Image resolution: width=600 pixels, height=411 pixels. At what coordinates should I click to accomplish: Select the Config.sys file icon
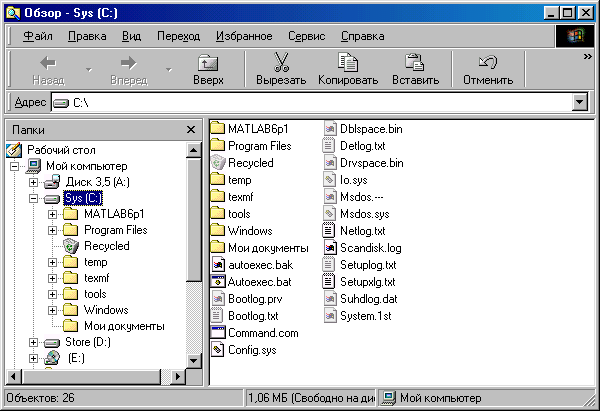coord(218,349)
